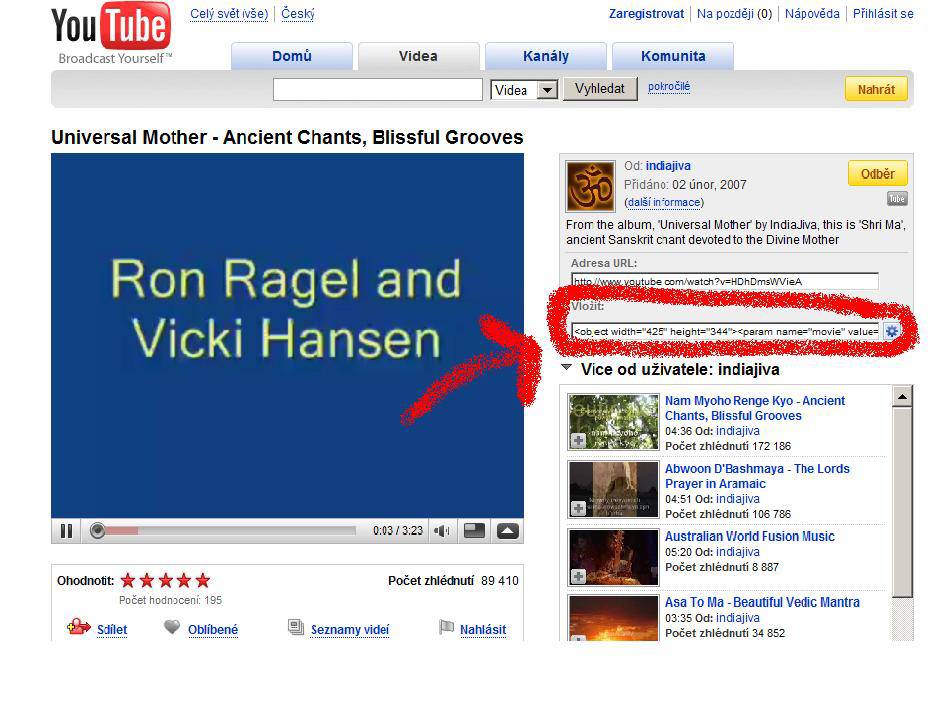This screenshot has width=935, height=728.
Task: Expand the další informace description link
Action: [x=664, y=202]
